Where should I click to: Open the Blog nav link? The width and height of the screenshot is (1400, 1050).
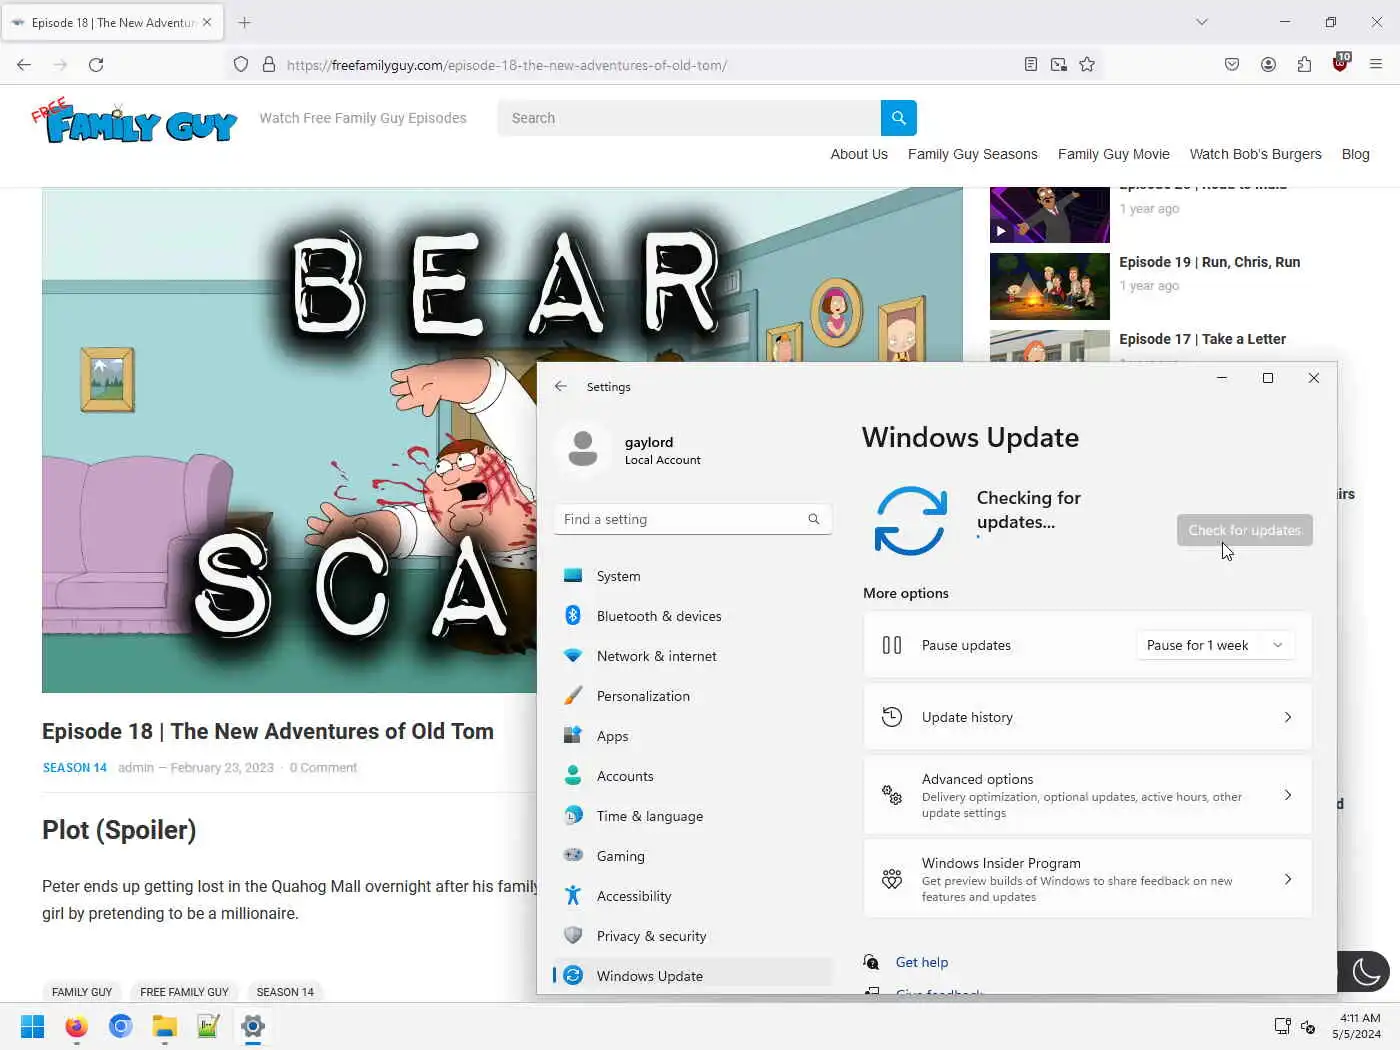point(1355,154)
